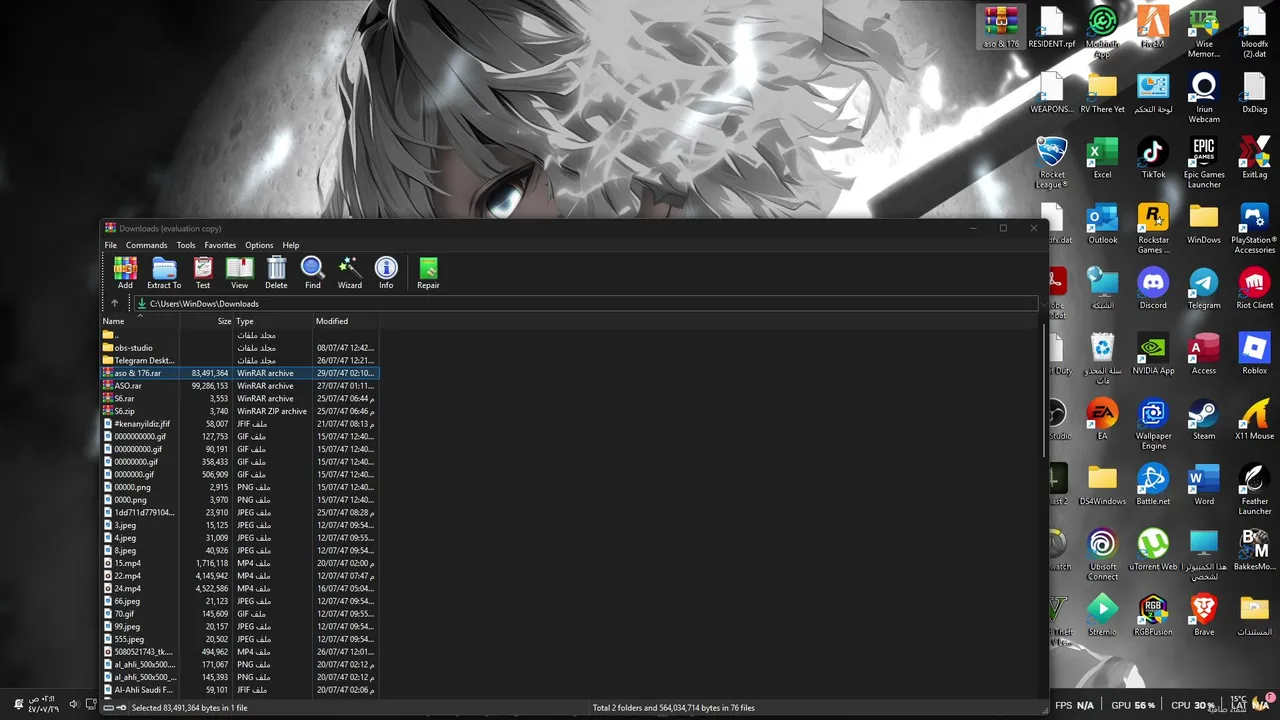Sort files by the Size column header

[x=206, y=321]
